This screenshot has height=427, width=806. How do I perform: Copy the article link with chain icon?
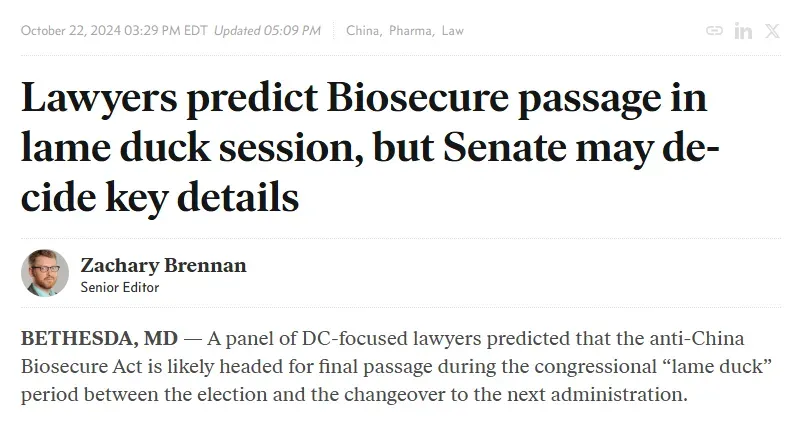pos(714,31)
